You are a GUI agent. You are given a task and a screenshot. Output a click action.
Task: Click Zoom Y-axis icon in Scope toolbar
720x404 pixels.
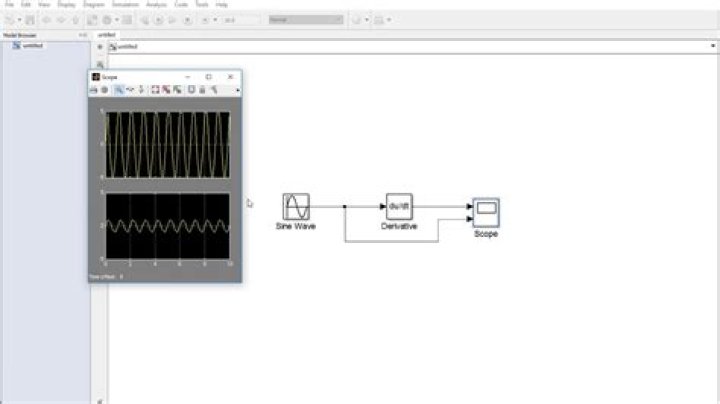tap(141, 89)
